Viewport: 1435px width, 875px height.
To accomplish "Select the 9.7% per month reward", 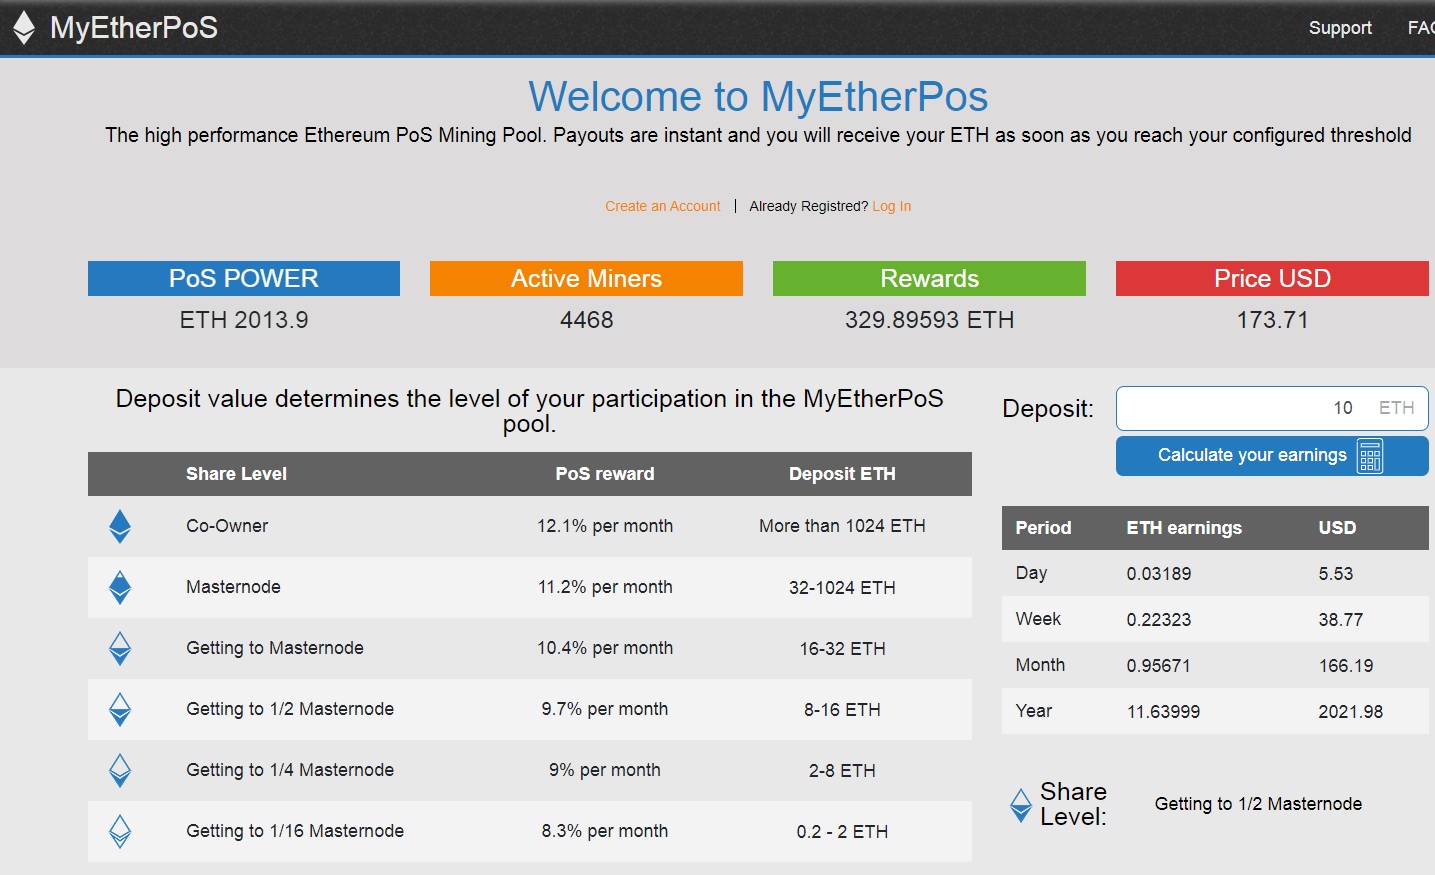I will (605, 709).
